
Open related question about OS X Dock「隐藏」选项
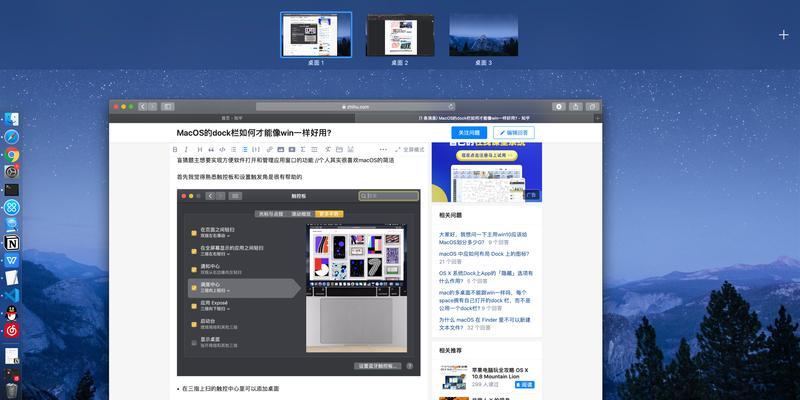[486, 277]
